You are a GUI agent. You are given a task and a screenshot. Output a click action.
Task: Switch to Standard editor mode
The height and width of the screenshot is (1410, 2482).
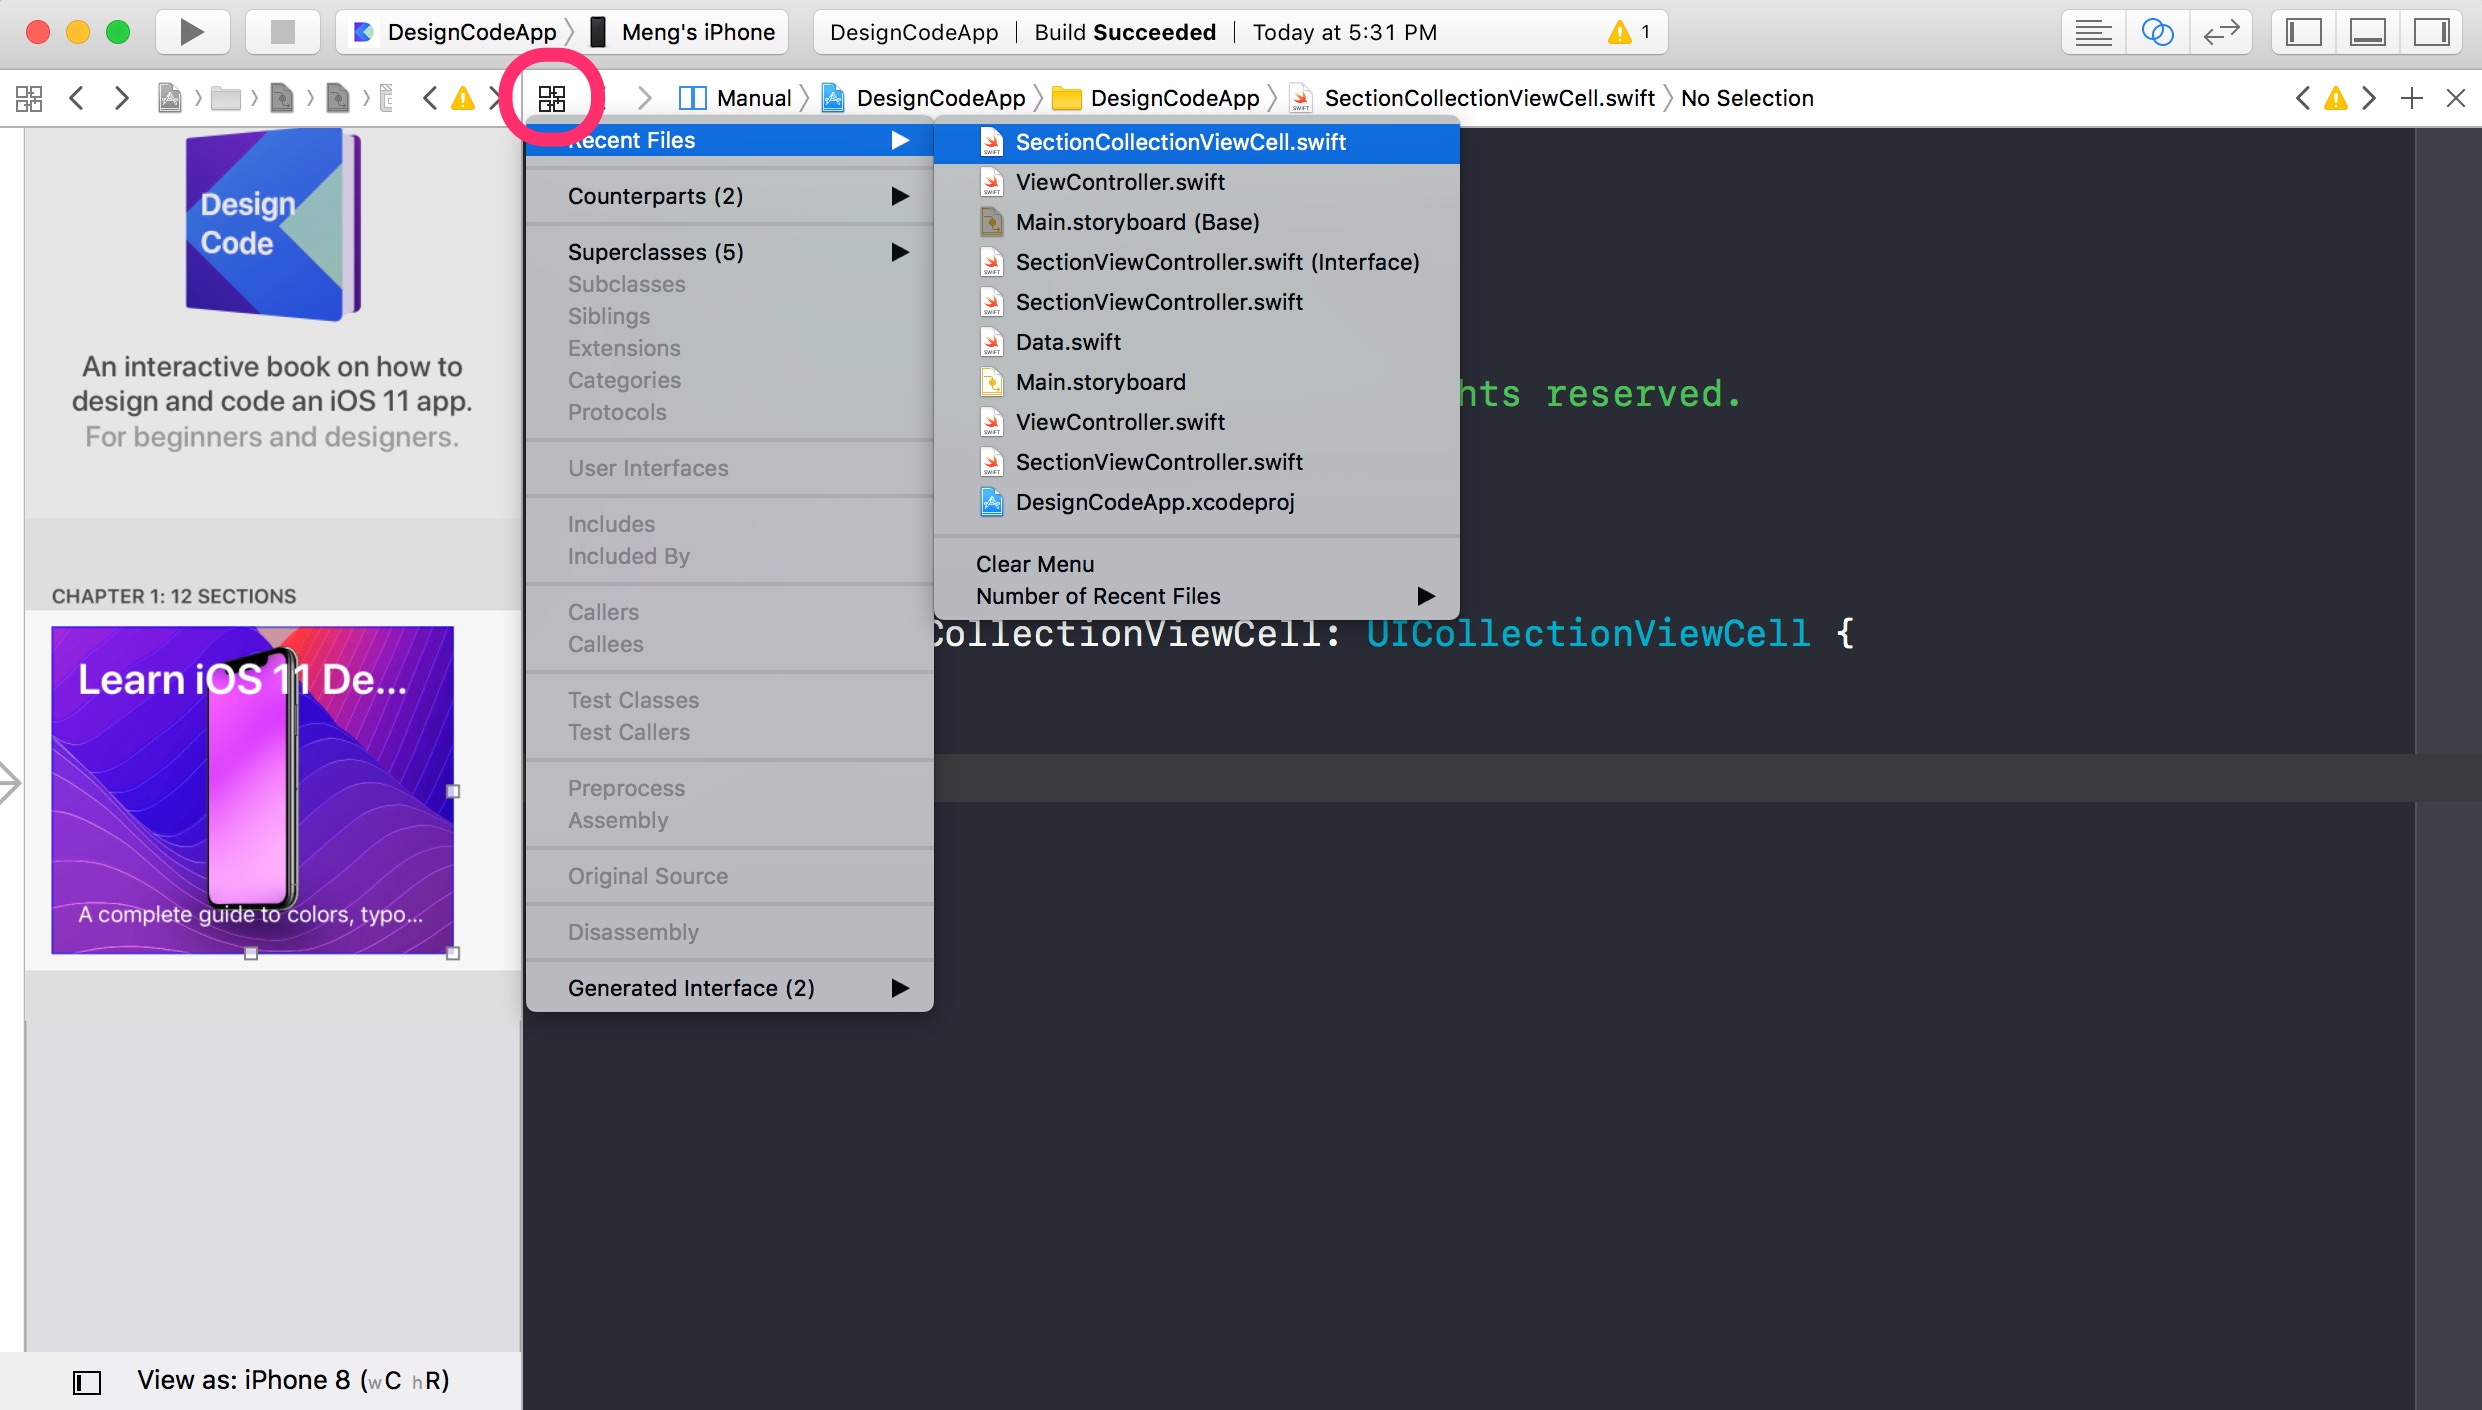[x=2093, y=32]
